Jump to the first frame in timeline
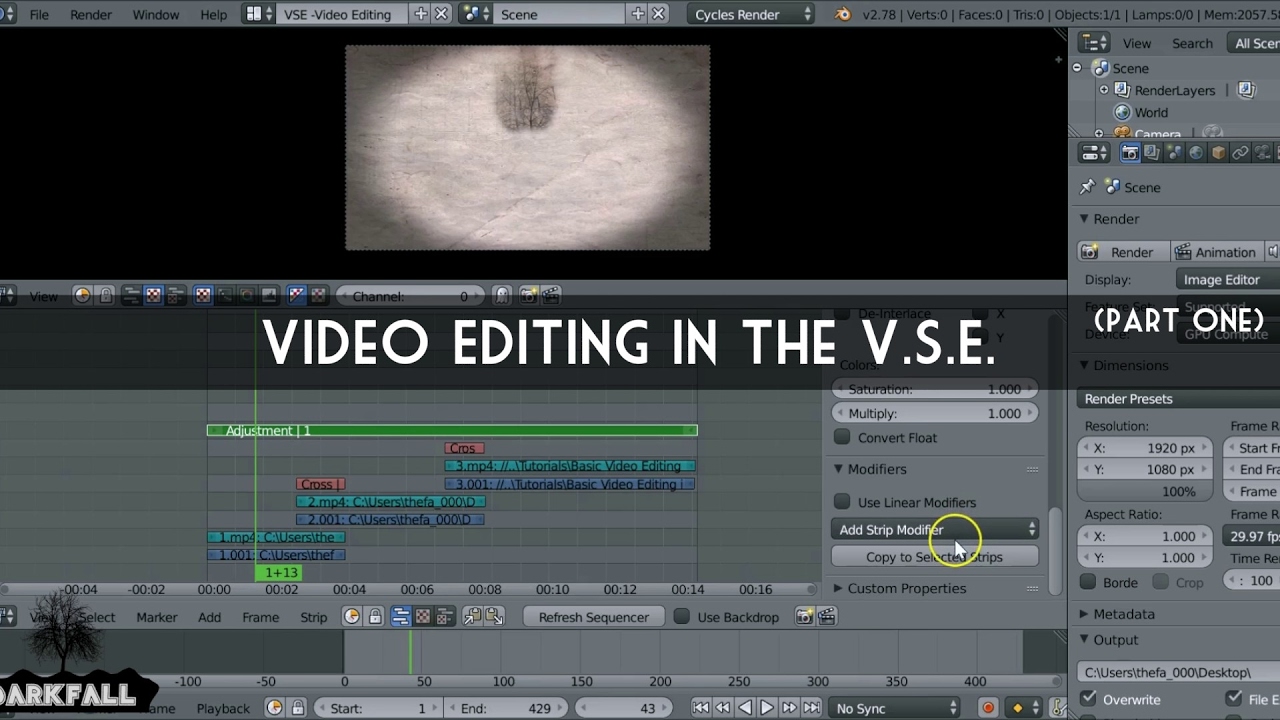The width and height of the screenshot is (1280, 720). tap(700, 708)
